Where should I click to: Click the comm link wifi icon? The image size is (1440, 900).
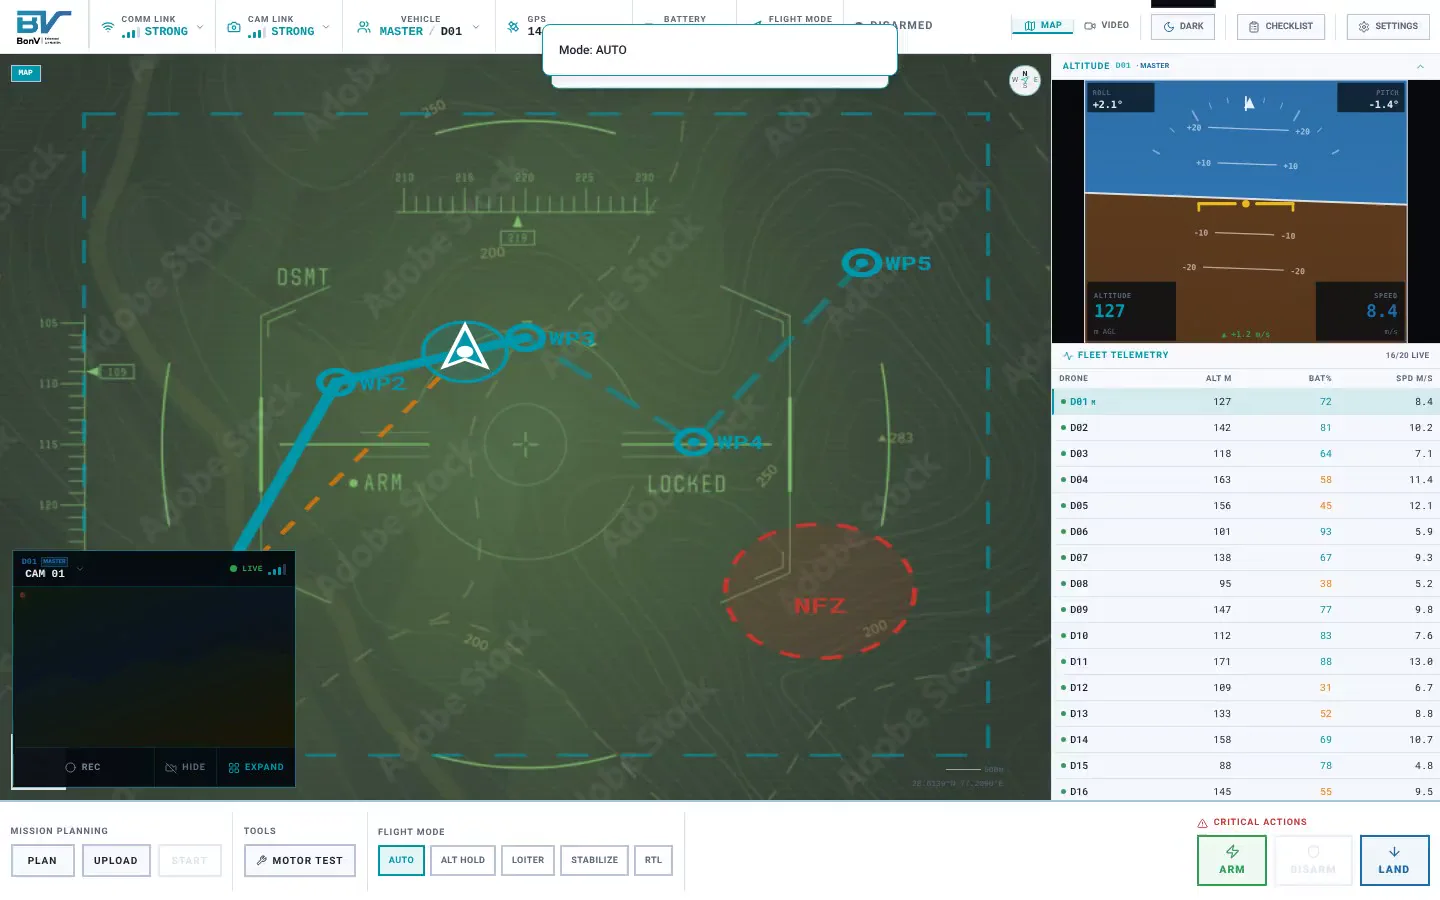[x=107, y=27]
